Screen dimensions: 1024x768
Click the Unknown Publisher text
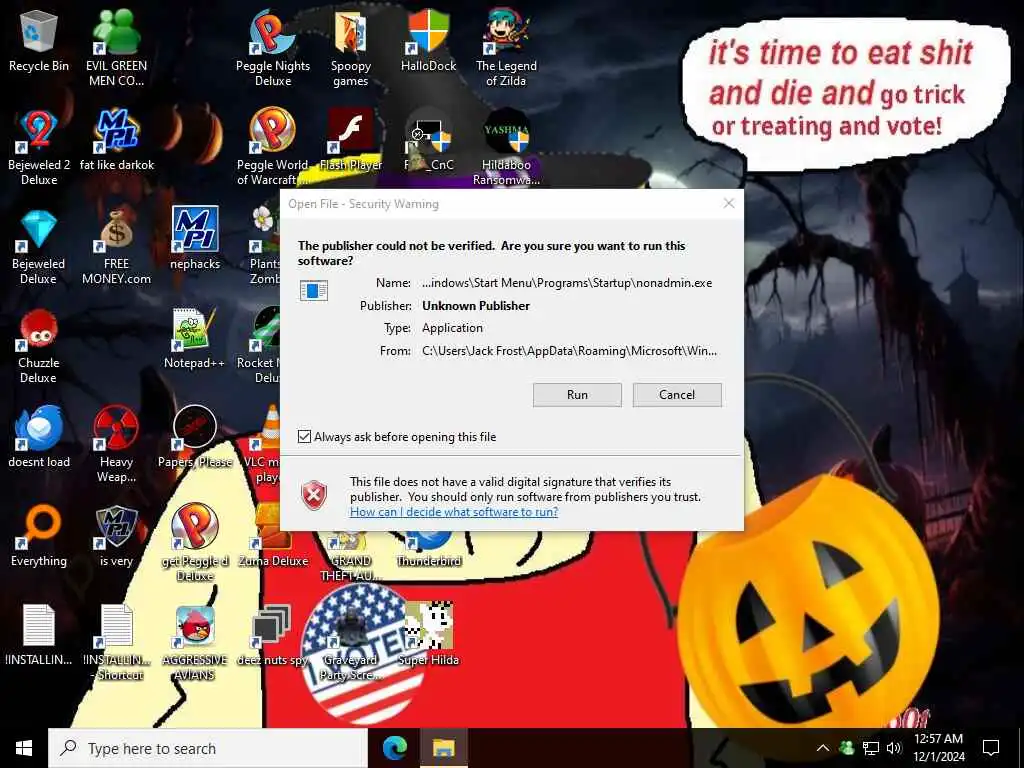[476, 306]
